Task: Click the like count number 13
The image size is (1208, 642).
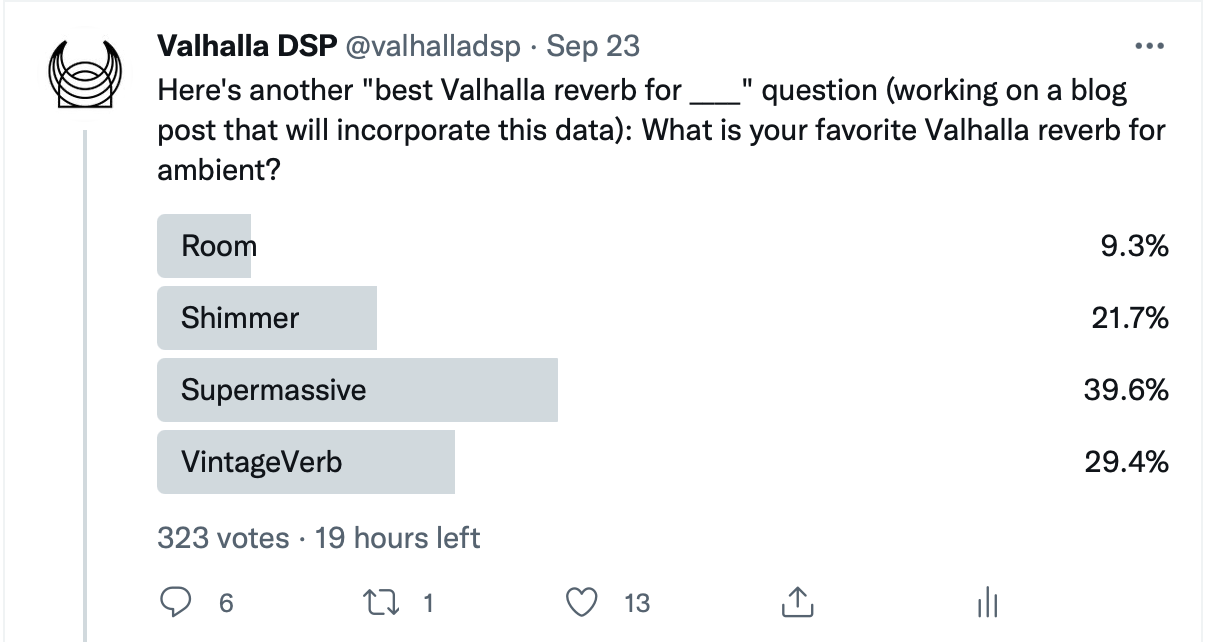Action: [x=636, y=603]
